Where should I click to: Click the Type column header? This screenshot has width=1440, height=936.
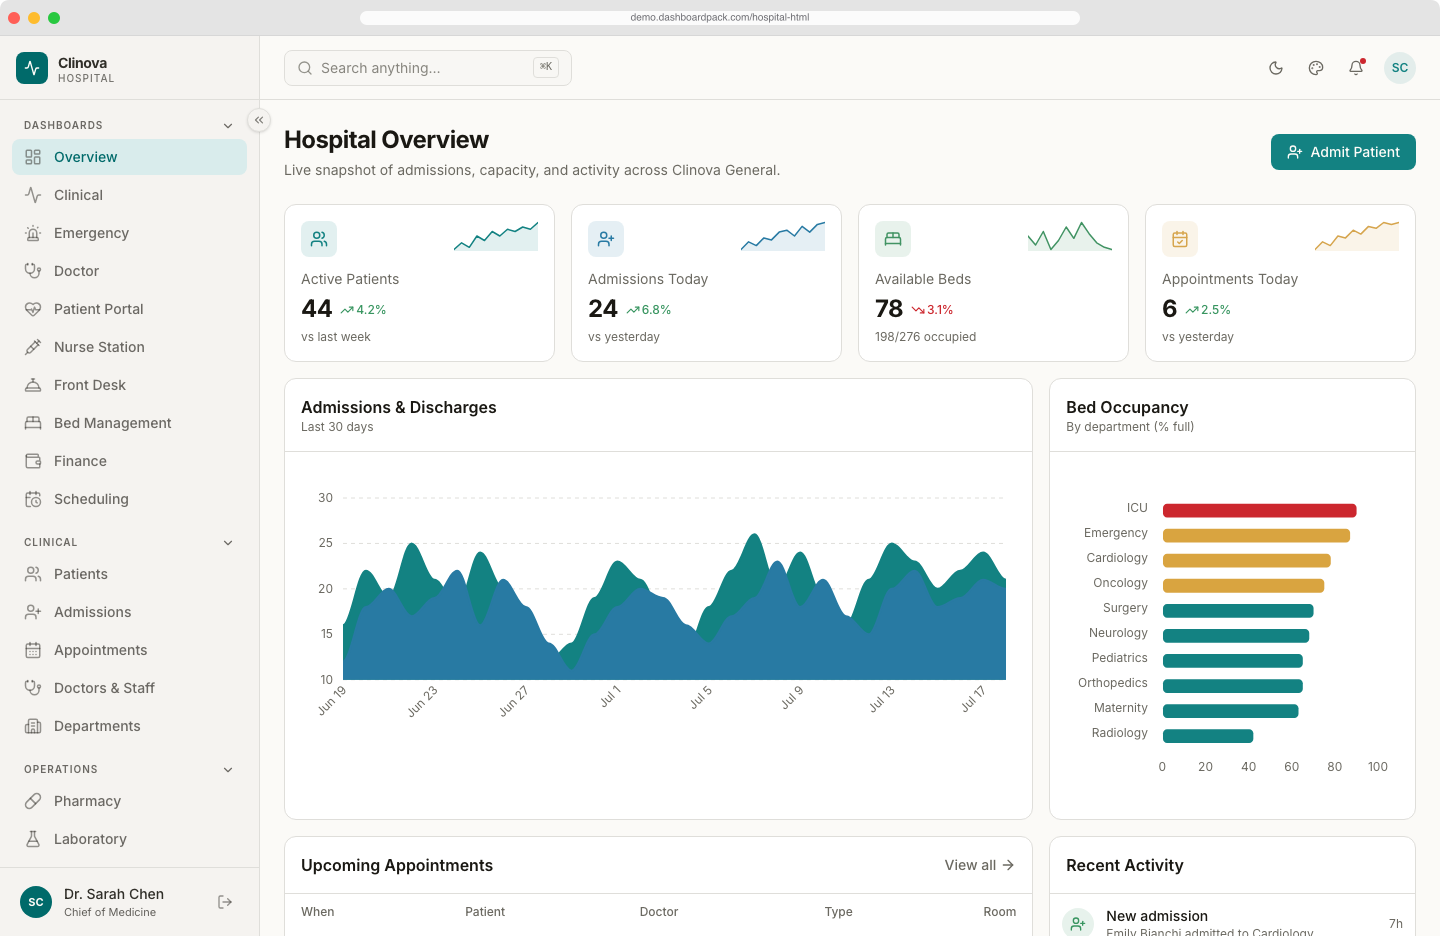[x=839, y=912]
